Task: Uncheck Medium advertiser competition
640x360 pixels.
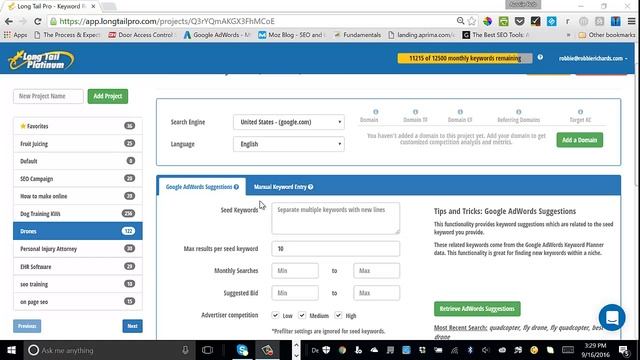Action: (302, 315)
